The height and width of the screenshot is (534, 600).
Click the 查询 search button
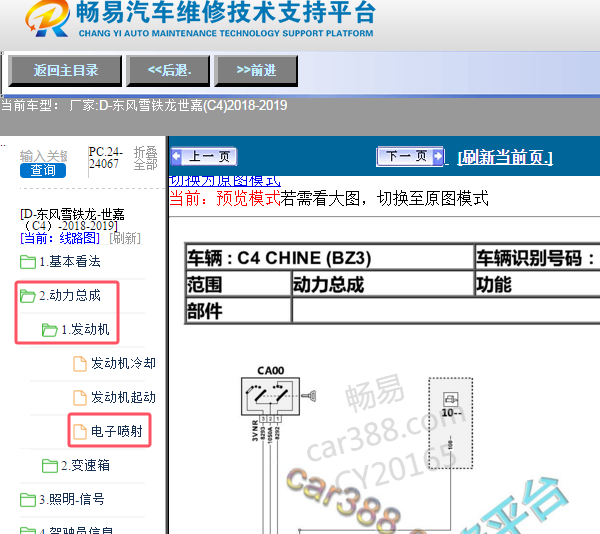click(43, 170)
